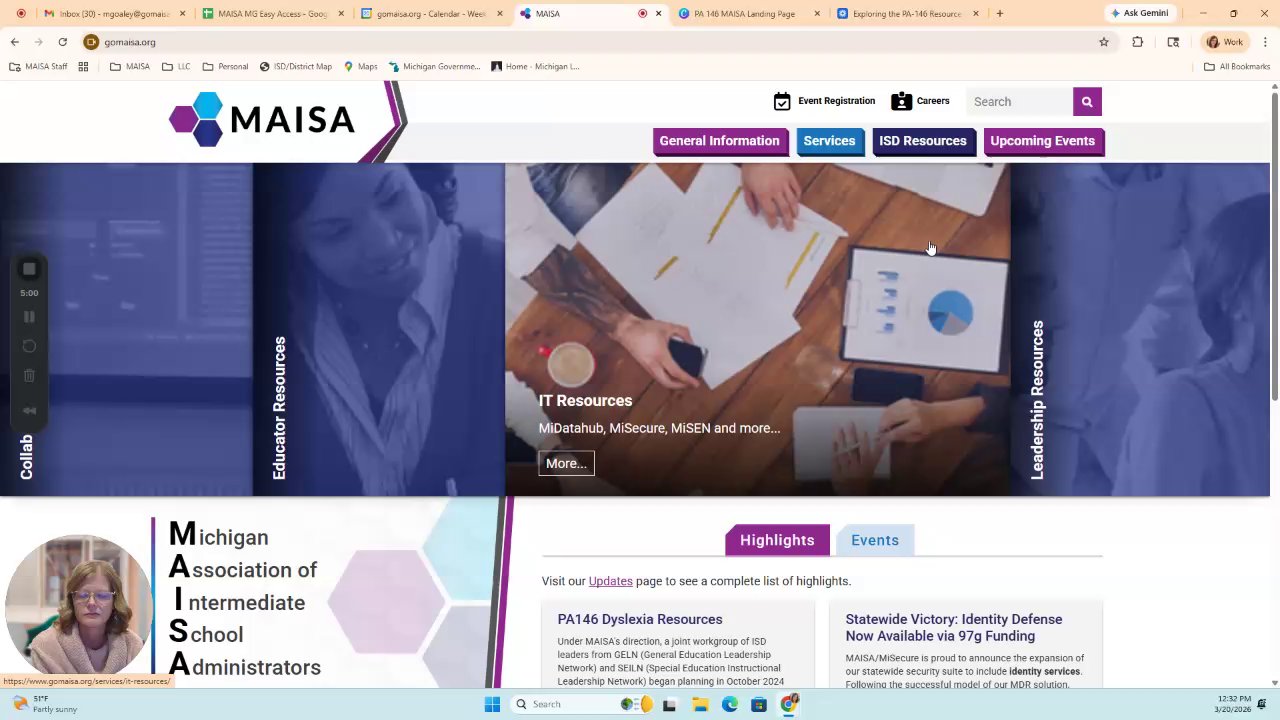Click the gomaisa.org address bar
The image size is (1280, 720).
tap(590, 42)
